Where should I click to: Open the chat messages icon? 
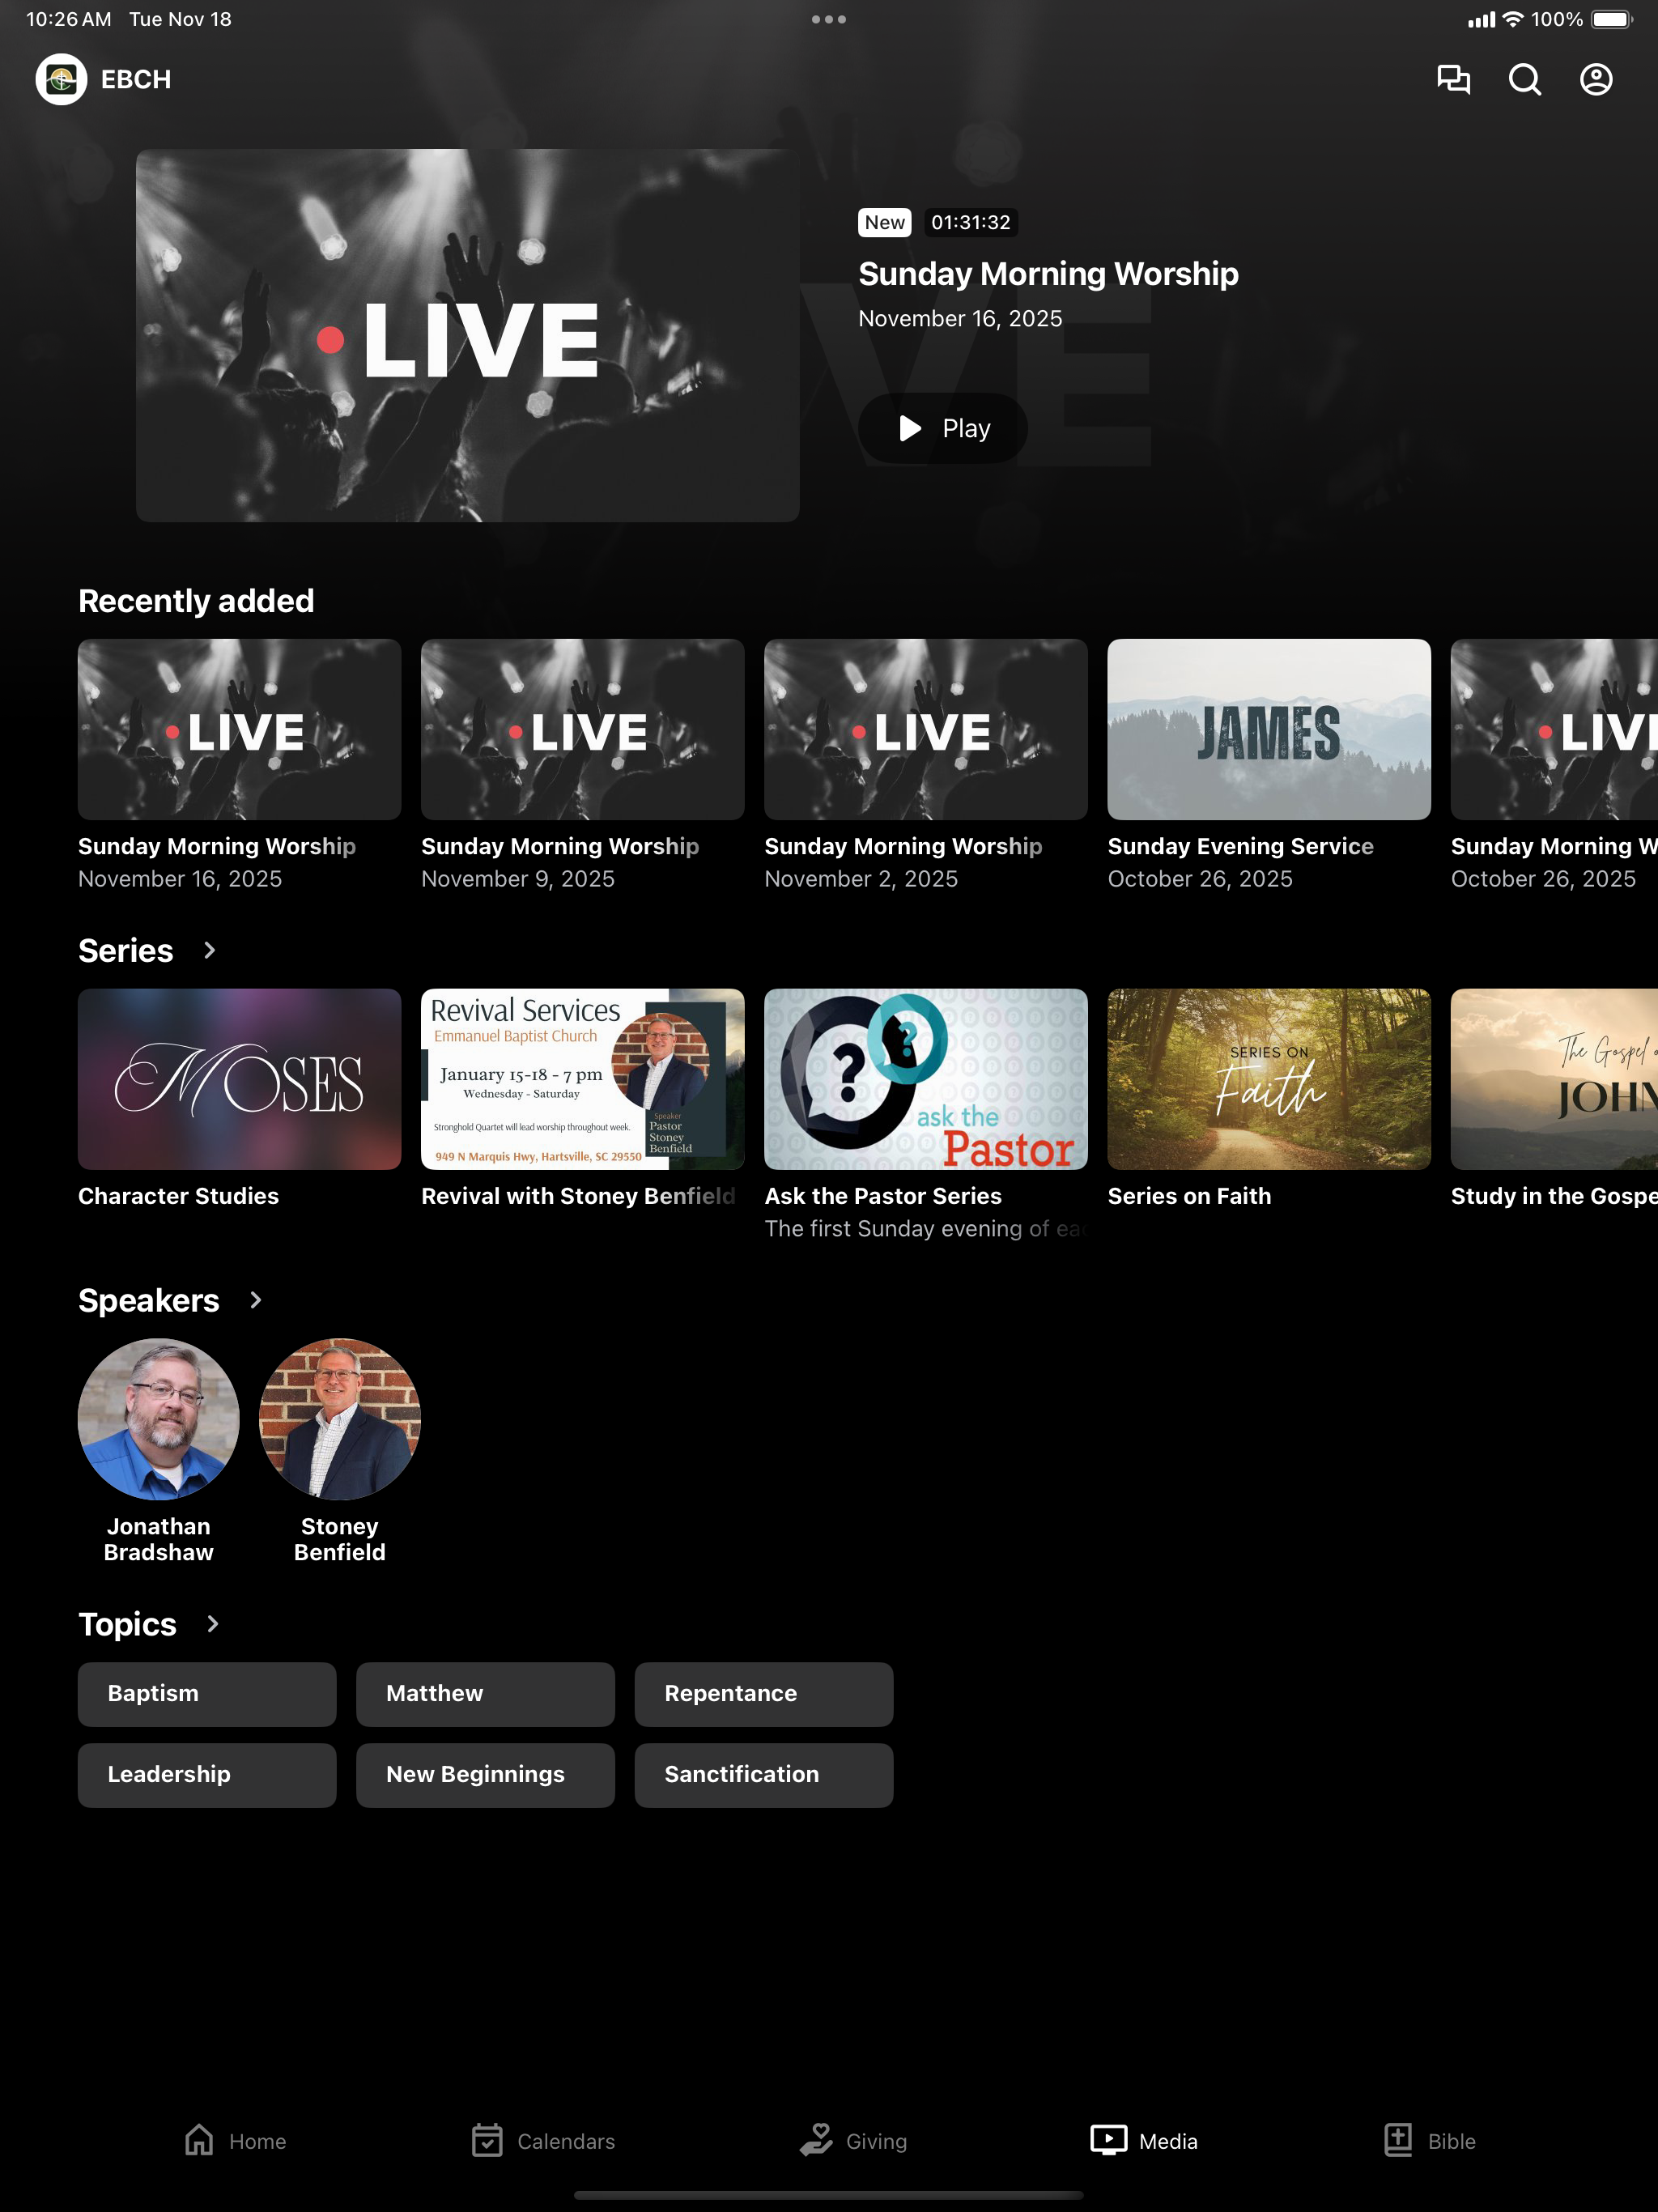1453,79
